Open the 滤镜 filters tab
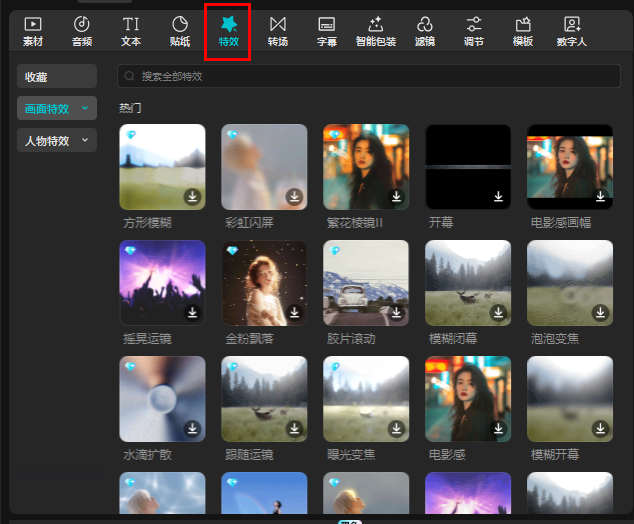Image resolution: width=634 pixels, height=524 pixels. point(425,32)
